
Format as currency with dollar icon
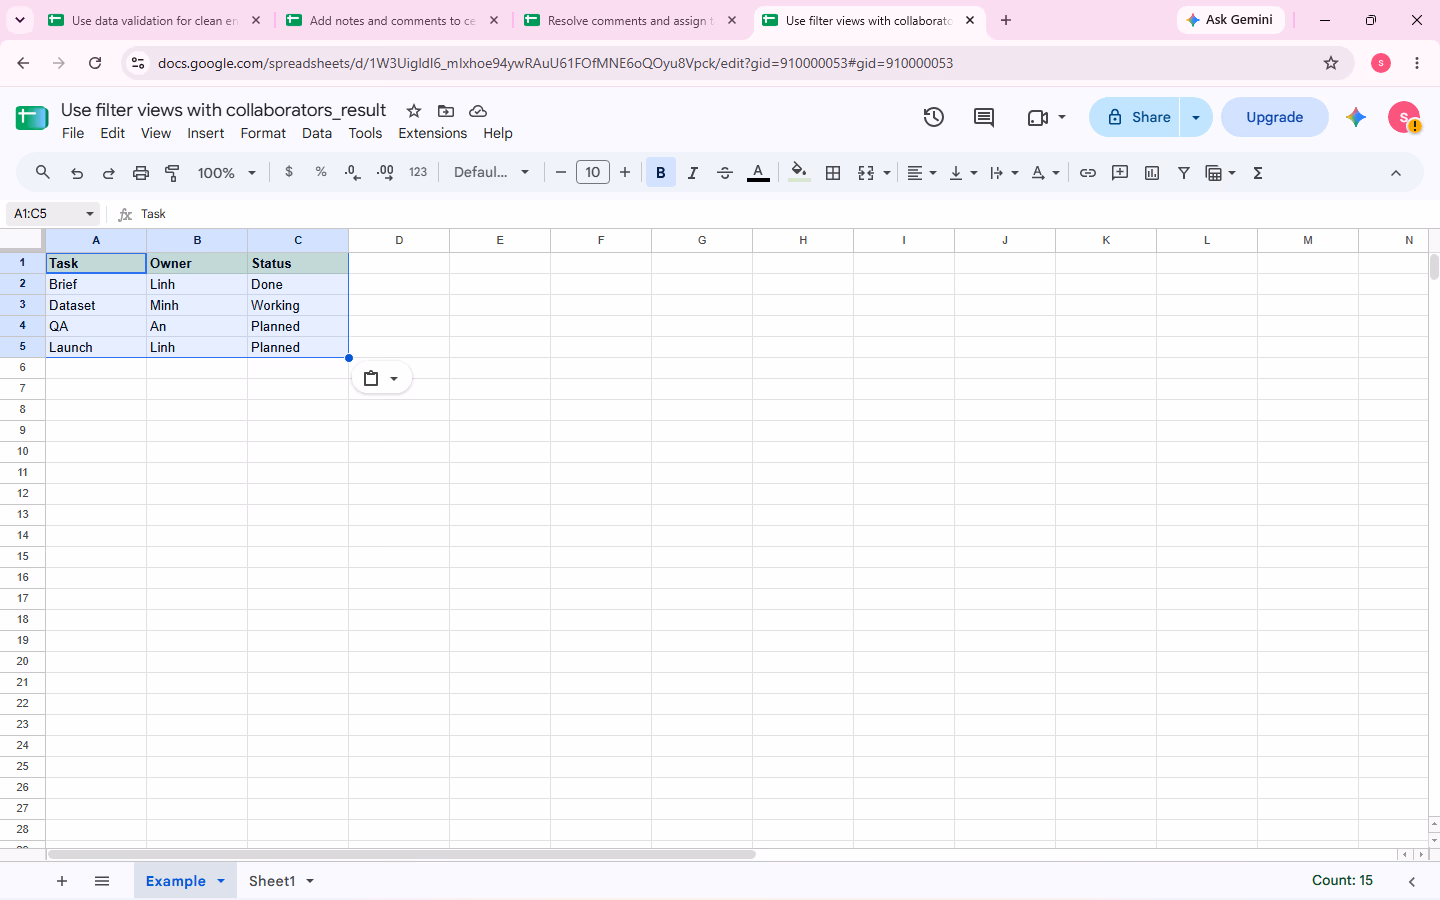point(289,172)
